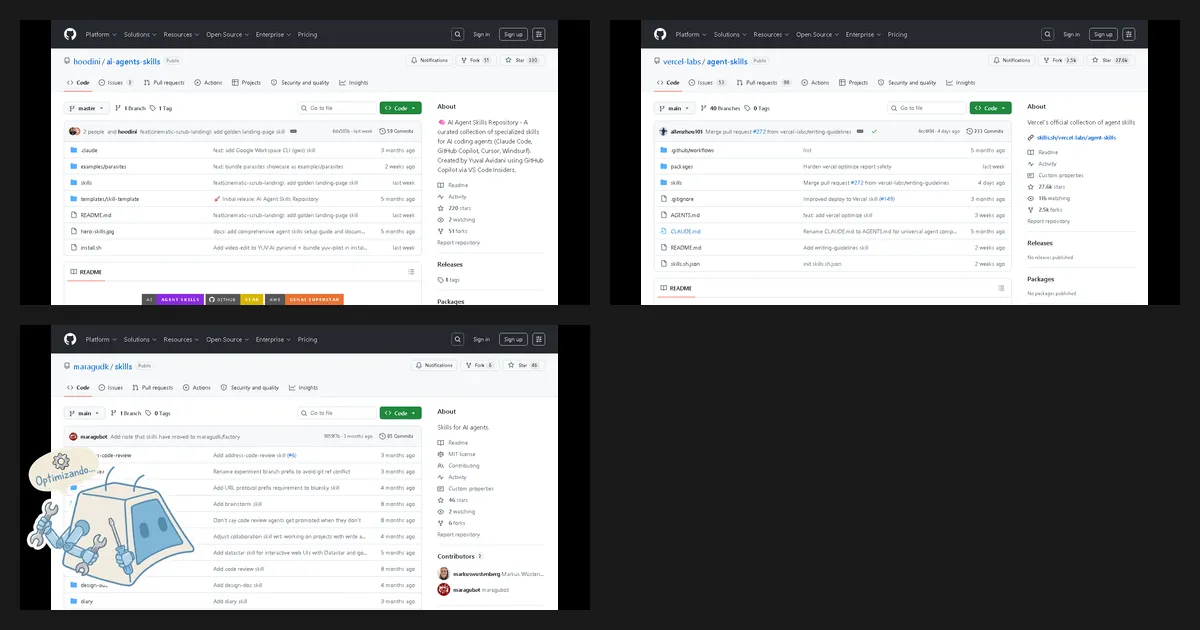Expand Open Source menu on maragudk page header
The image size is (1200, 630).
228,339
